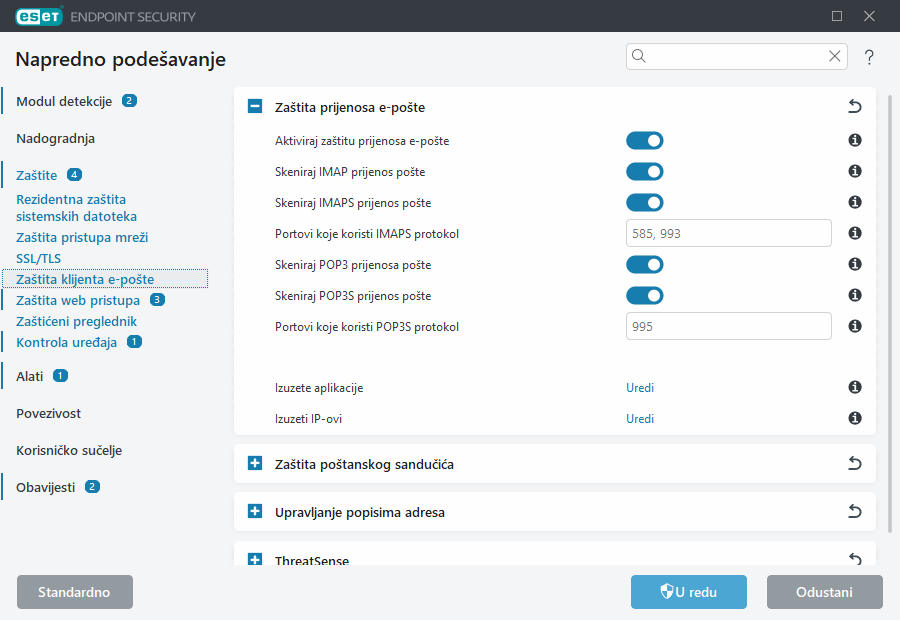Click the help question mark icon

pos(869,57)
